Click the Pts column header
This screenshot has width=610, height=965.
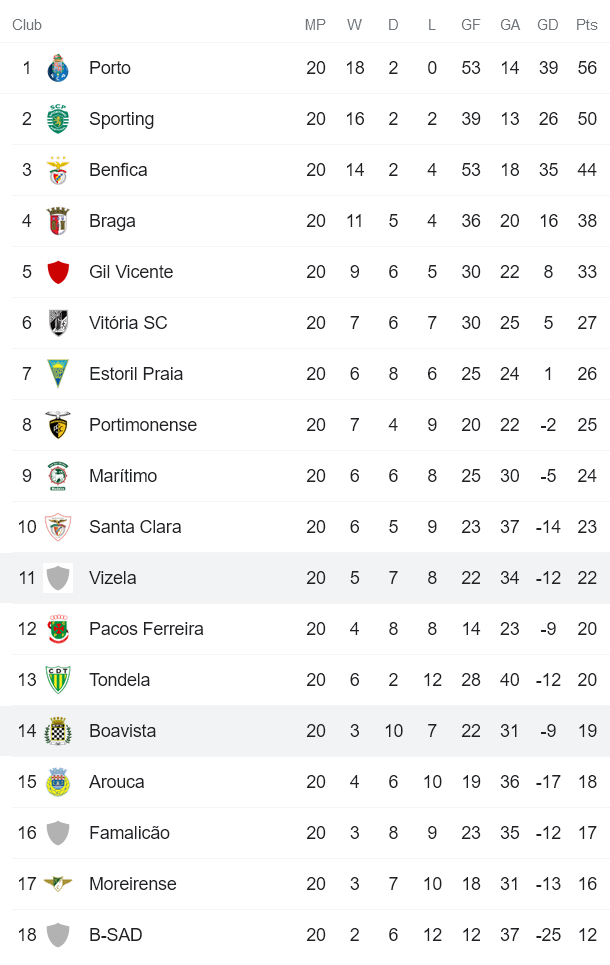pyautogui.click(x=586, y=25)
